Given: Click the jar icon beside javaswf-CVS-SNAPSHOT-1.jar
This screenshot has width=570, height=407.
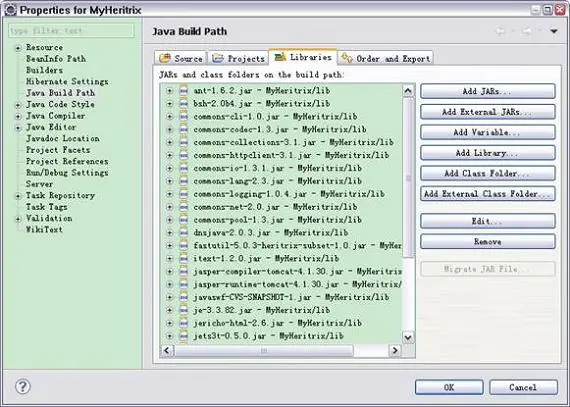Looking at the screenshot, I should pyautogui.click(x=184, y=297).
